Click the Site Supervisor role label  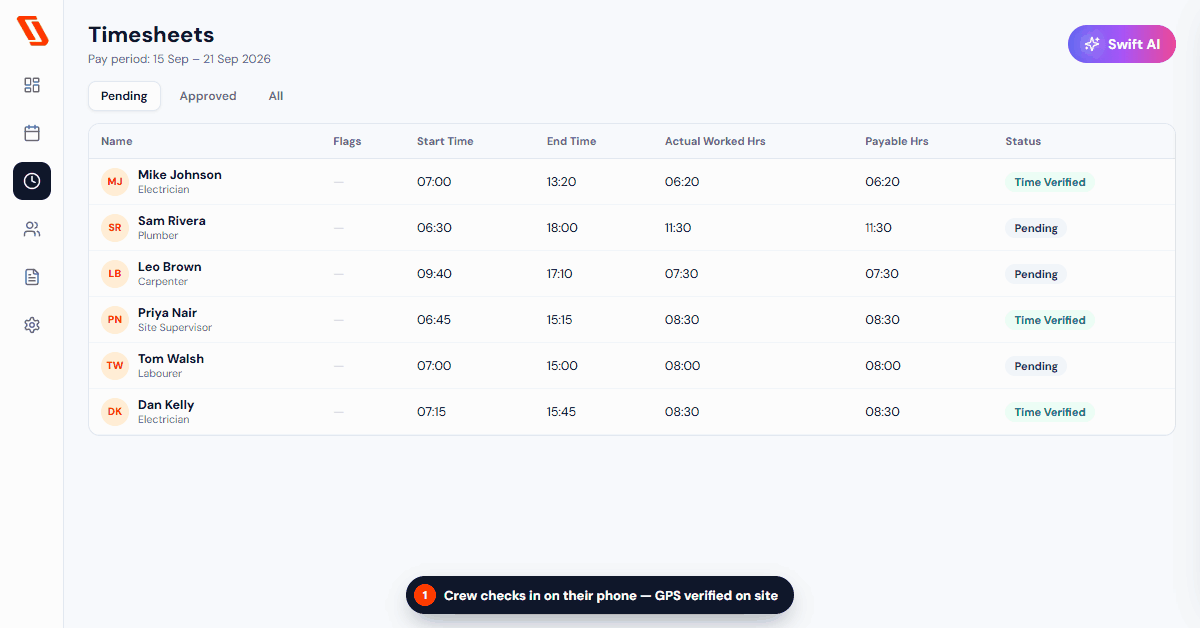click(x=175, y=328)
